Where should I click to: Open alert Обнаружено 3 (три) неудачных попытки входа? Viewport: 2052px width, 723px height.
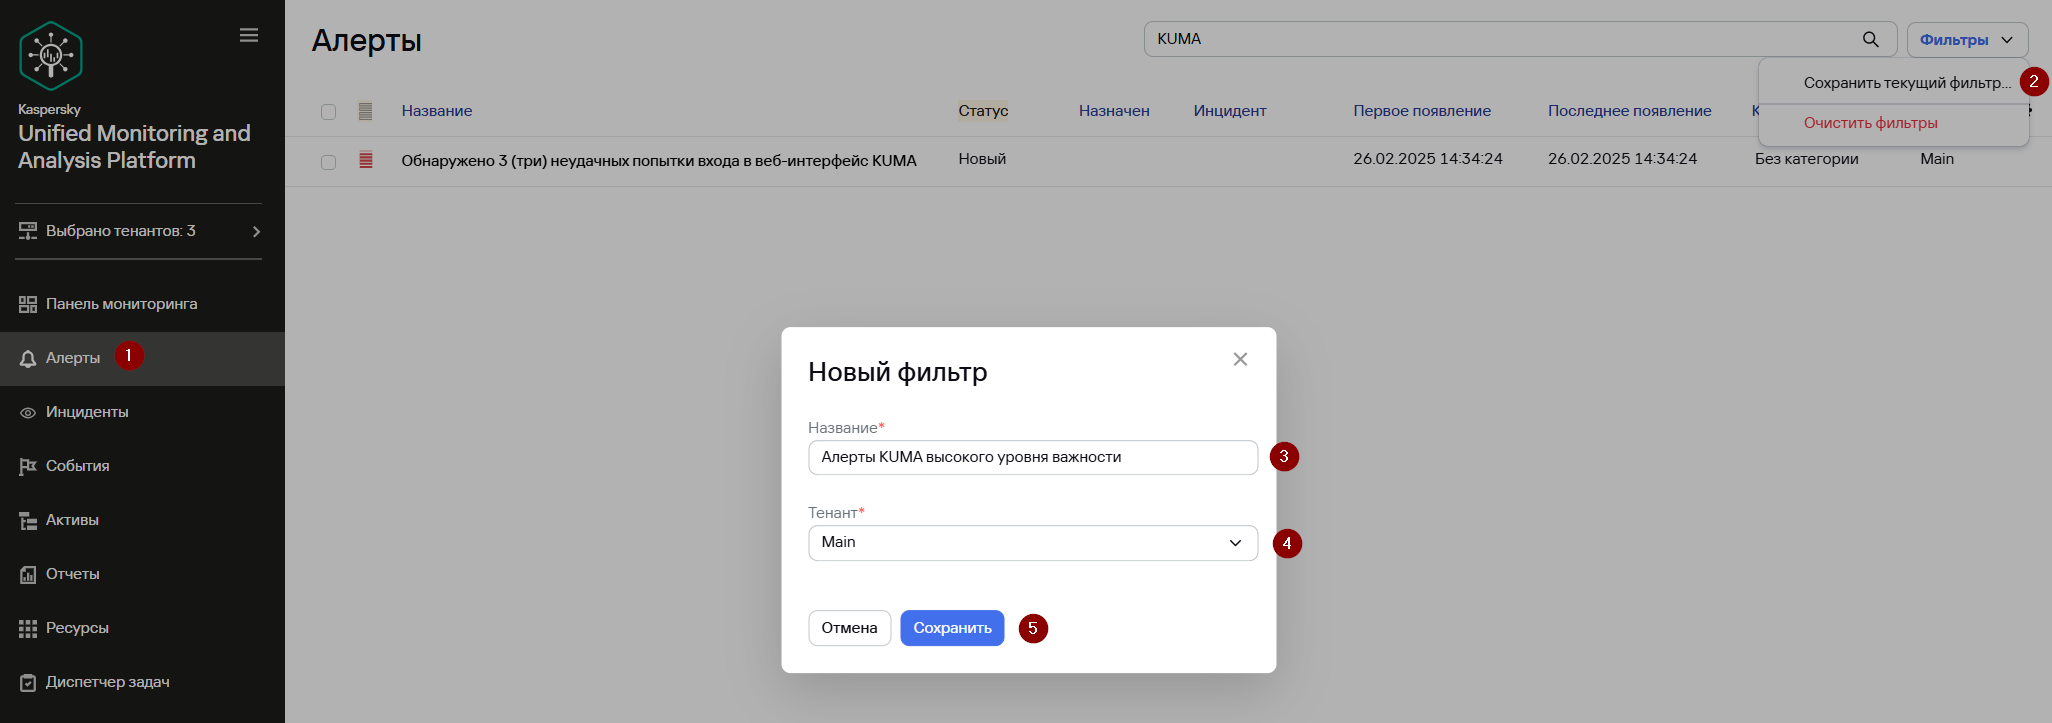659,161
